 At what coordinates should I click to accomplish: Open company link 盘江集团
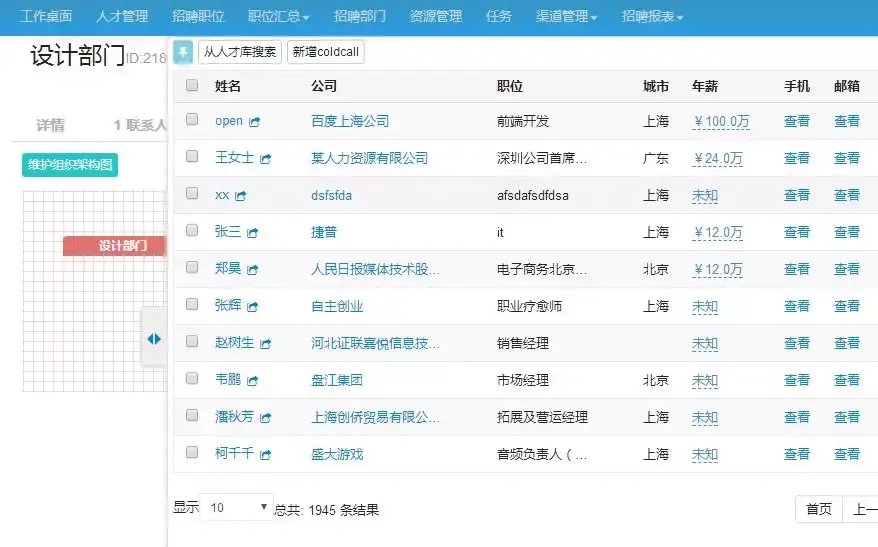click(x=337, y=380)
